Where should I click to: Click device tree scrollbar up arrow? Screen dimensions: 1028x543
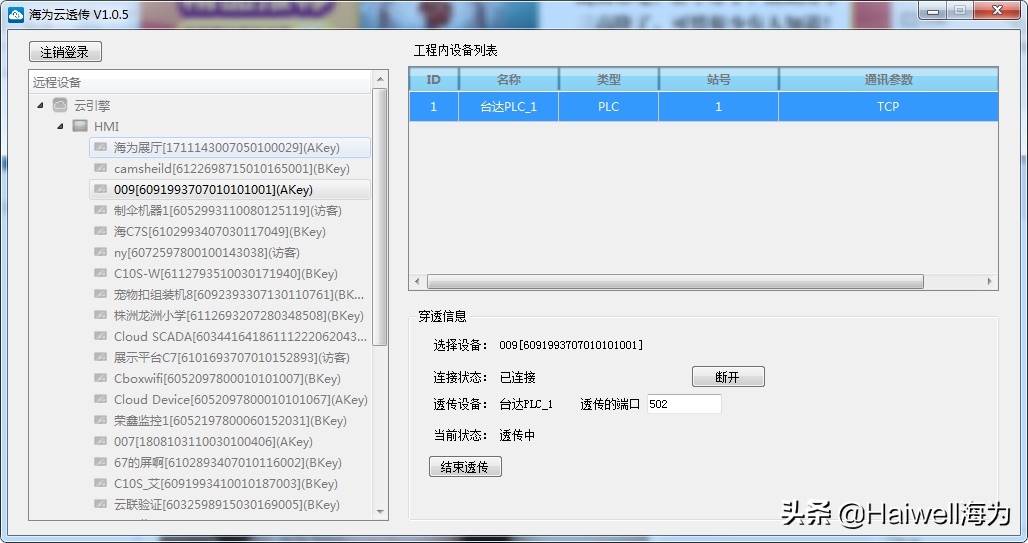tap(380, 79)
